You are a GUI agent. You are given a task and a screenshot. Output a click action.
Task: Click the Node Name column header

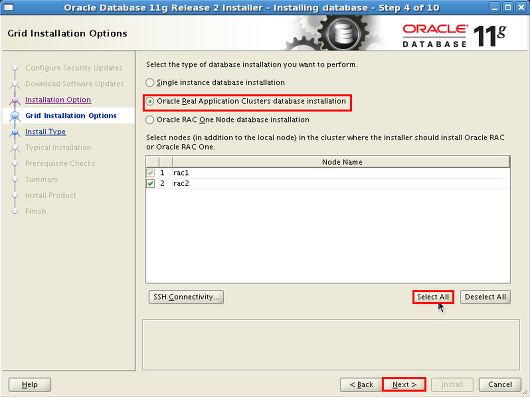pos(341,162)
